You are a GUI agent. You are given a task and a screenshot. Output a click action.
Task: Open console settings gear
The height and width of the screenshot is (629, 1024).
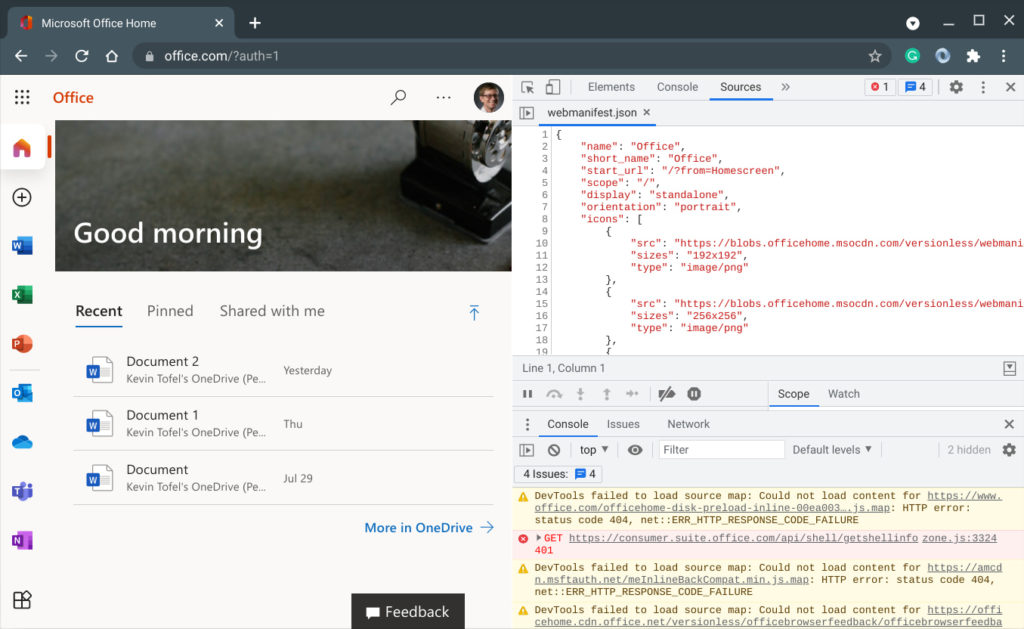click(1009, 450)
